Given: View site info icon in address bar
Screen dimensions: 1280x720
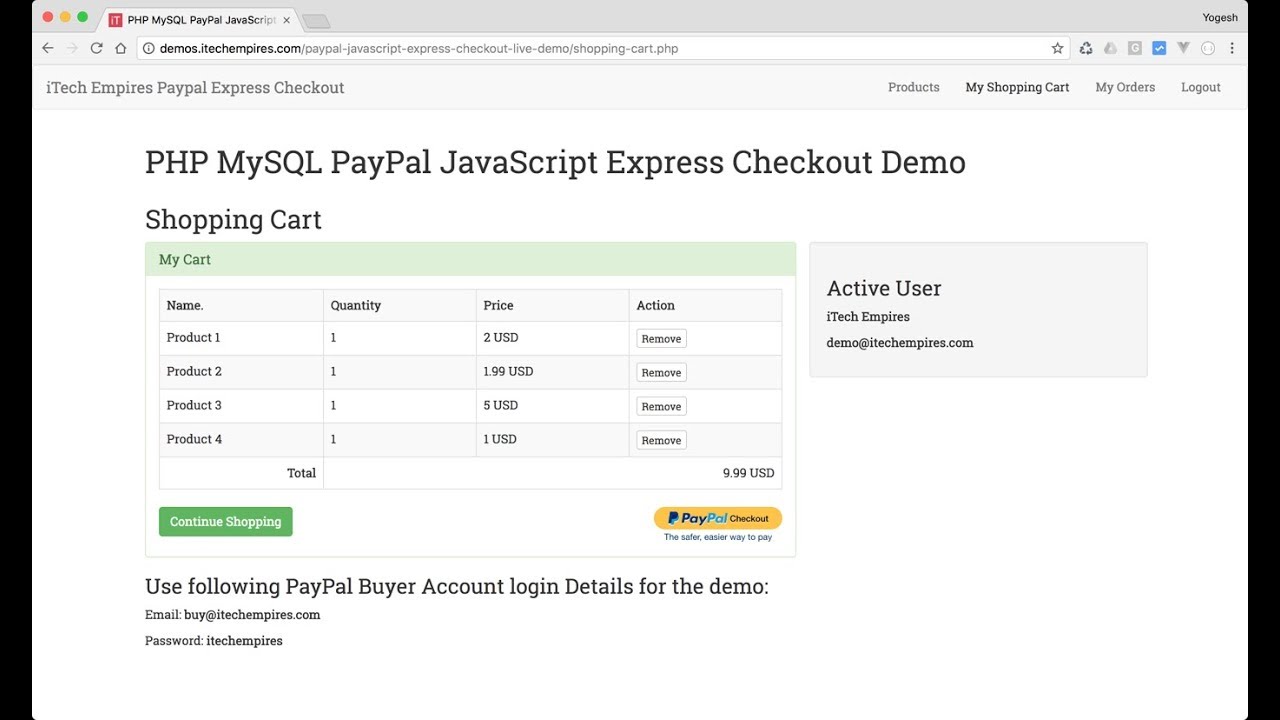Looking at the screenshot, I should (148, 48).
